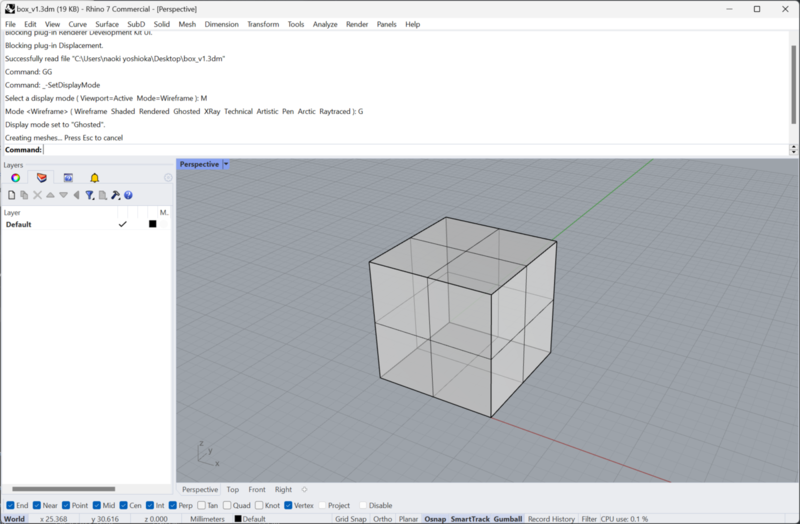Toggle SmartTrack in the status bar
Viewport: 800px width, 524px height.
470,519
